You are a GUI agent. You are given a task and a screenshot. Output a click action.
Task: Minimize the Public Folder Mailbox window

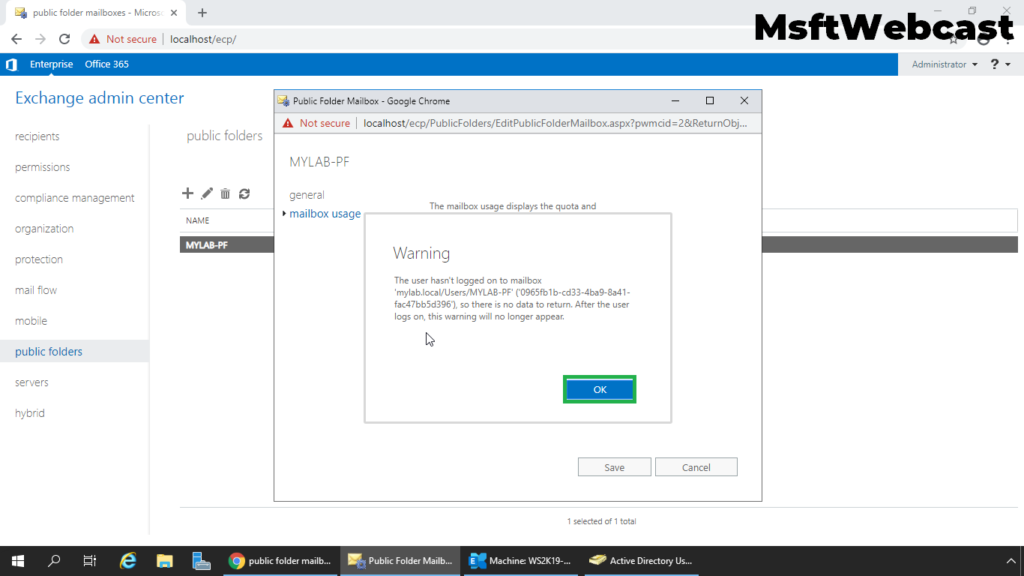[675, 101]
